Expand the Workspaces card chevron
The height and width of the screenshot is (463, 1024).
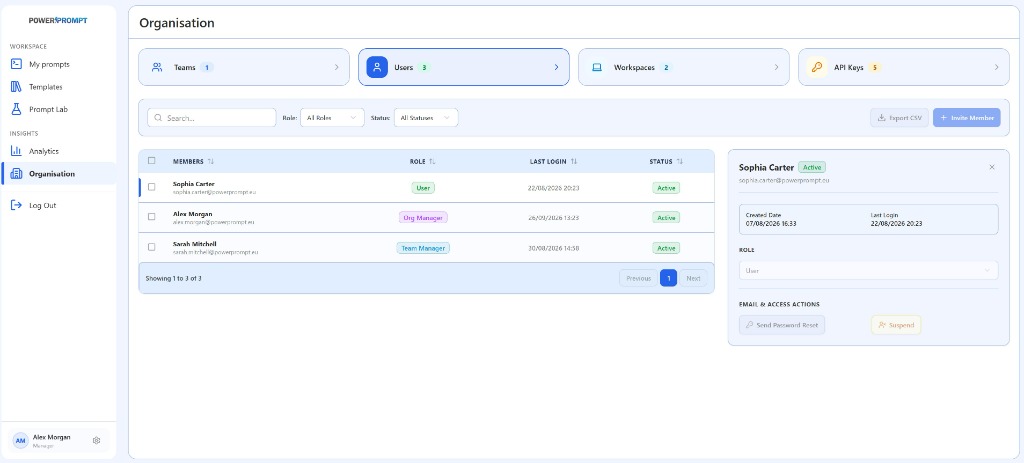coord(776,67)
